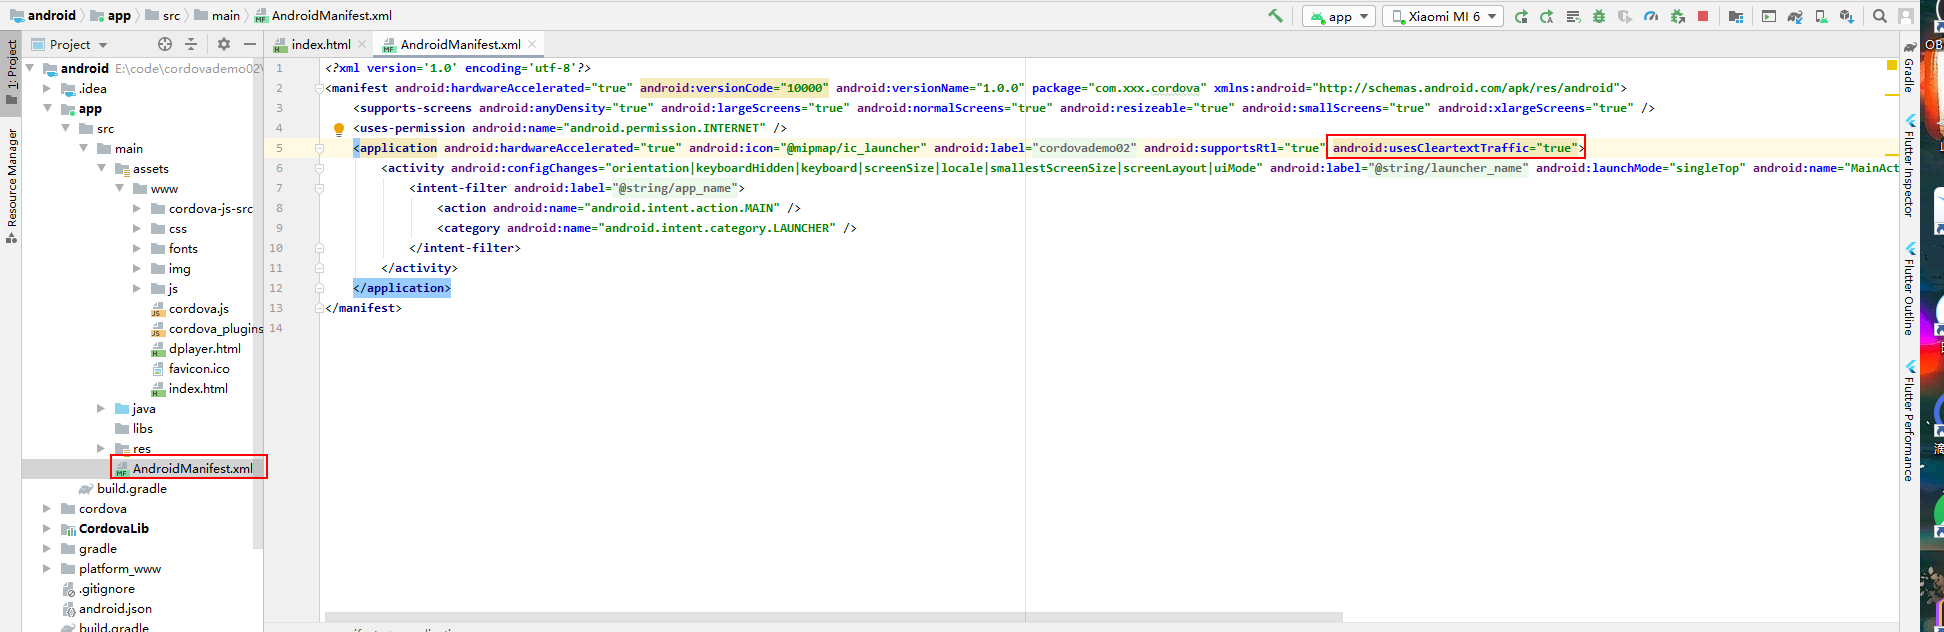Close the index.html tab
Viewport: 1944px width, 632px height.
tap(362, 44)
